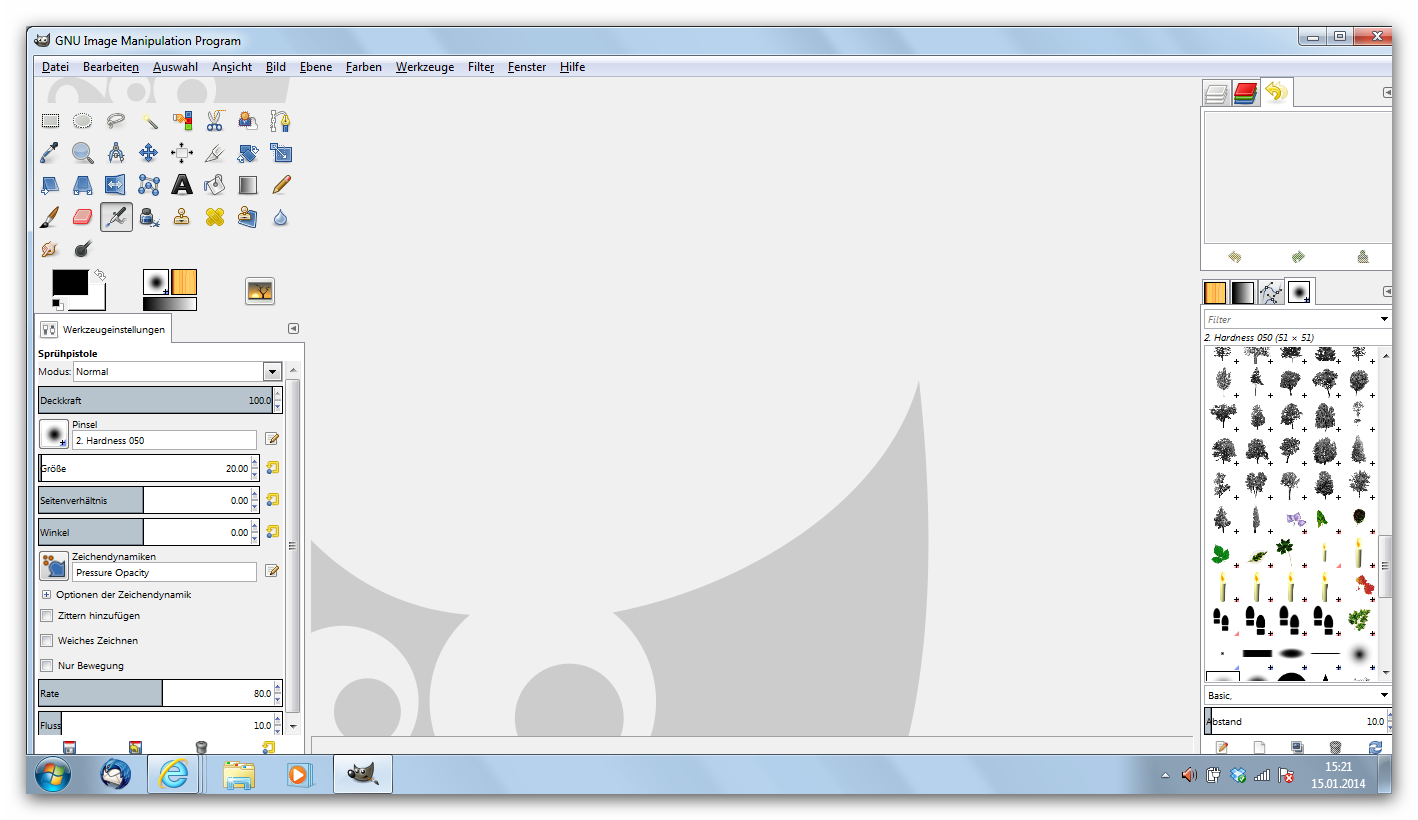
Task: Select the Rectangle Select tool
Action: pos(50,121)
